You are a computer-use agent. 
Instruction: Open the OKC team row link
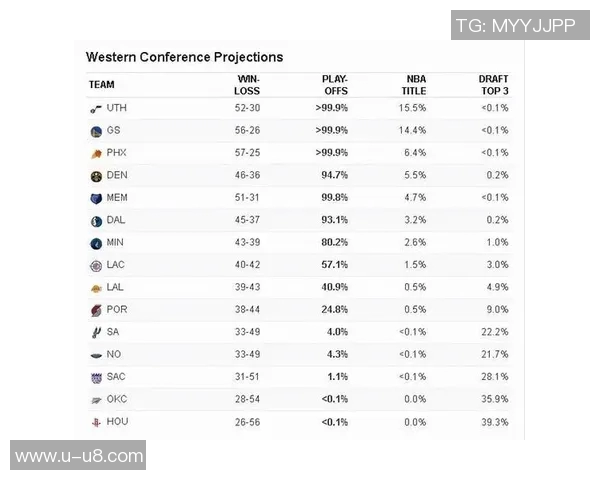[117, 400]
